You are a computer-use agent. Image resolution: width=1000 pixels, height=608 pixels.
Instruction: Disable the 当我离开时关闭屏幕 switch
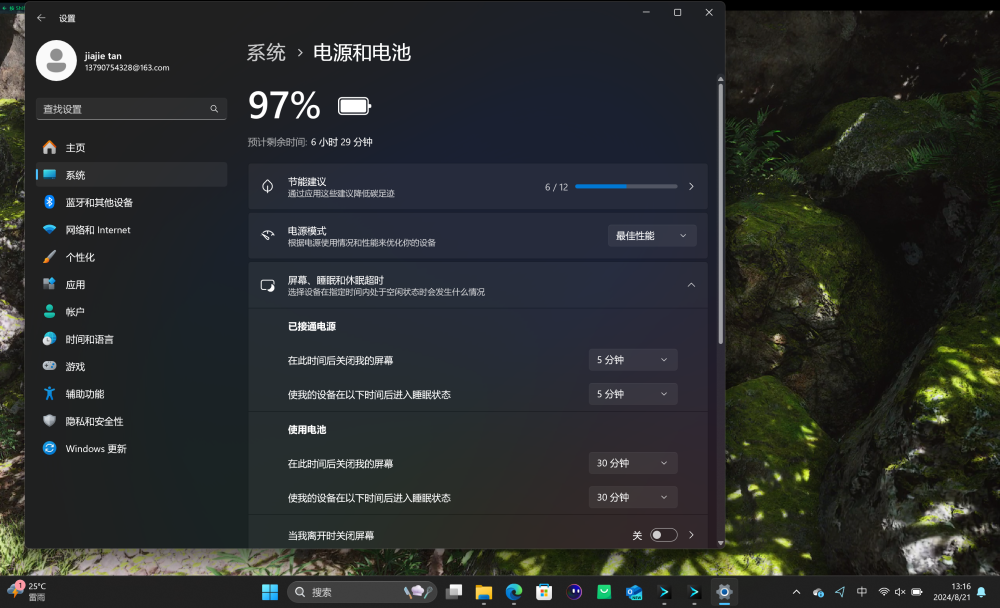coord(662,535)
